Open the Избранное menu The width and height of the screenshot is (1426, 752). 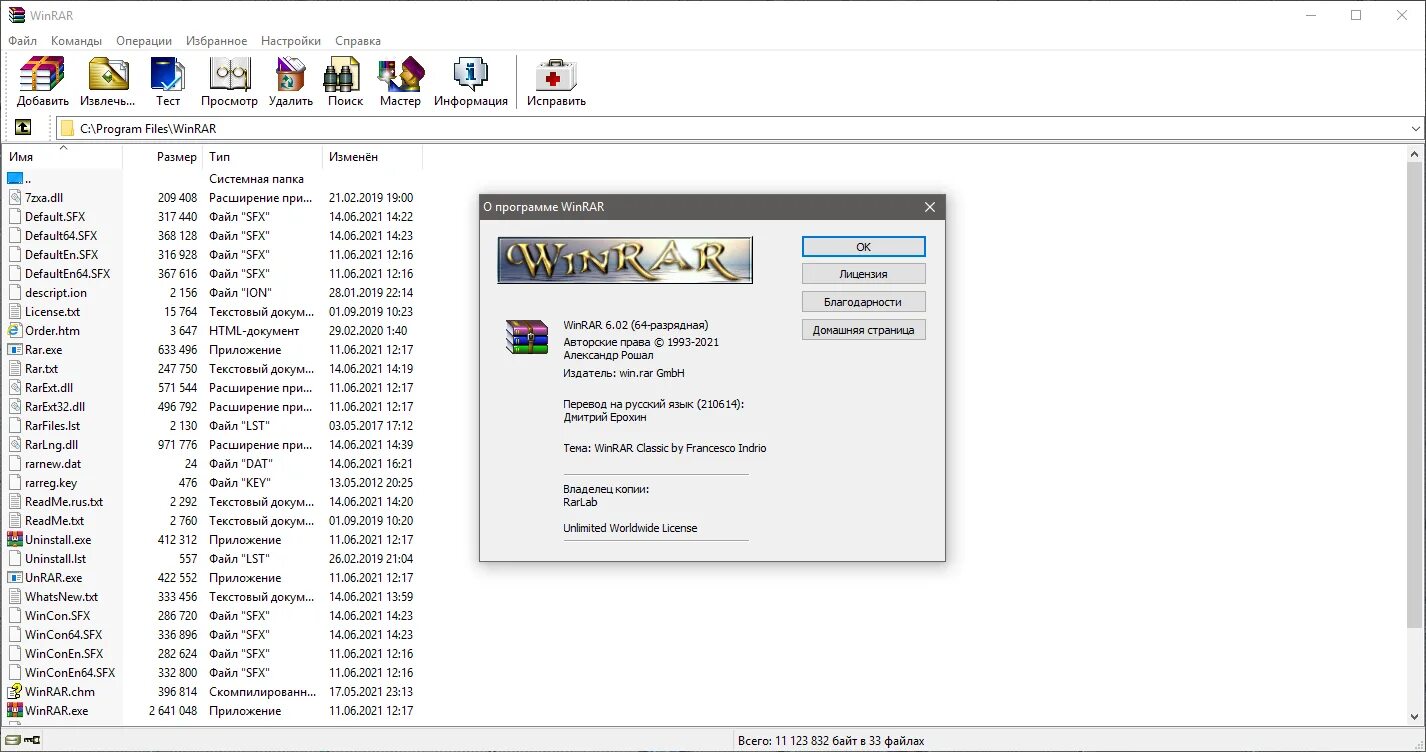pos(216,41)
